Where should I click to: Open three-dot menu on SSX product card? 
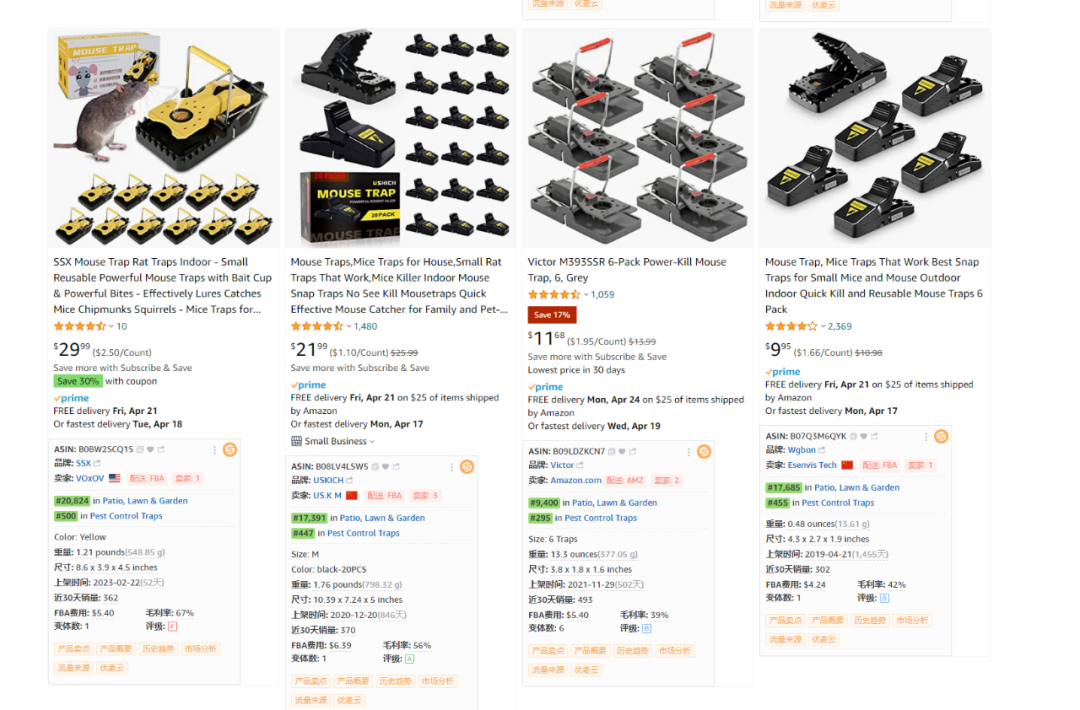click(215, 450)
